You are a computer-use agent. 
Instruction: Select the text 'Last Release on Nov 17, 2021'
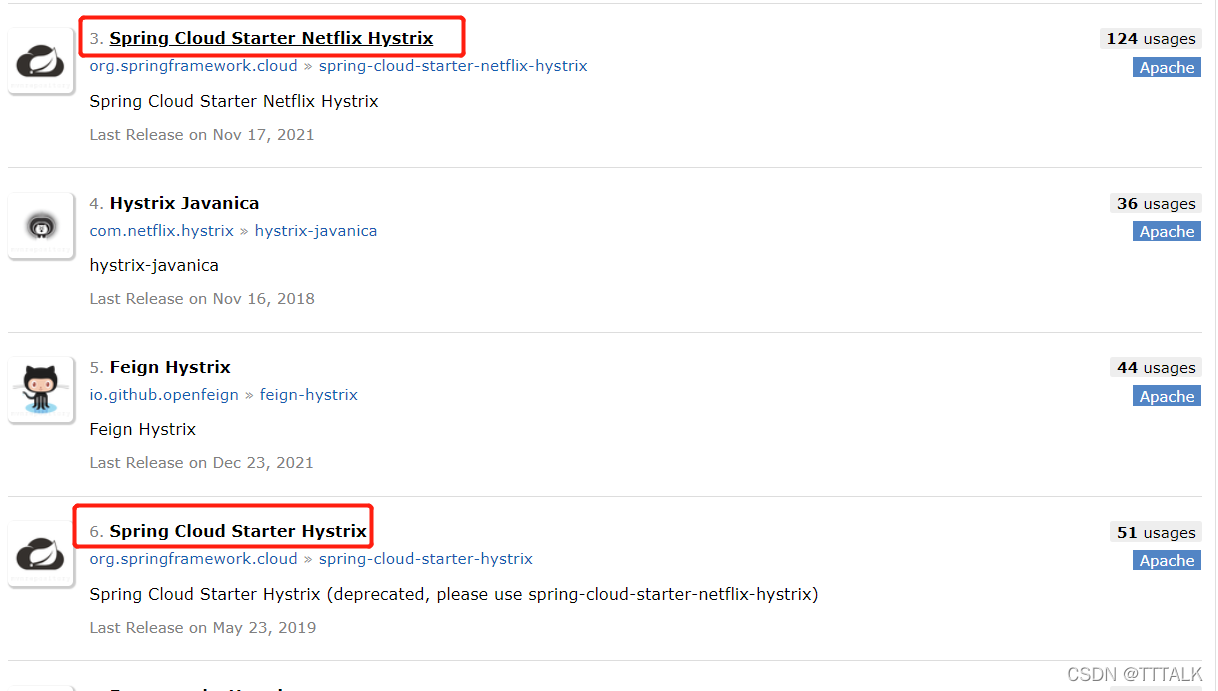(x=202, y=135)
